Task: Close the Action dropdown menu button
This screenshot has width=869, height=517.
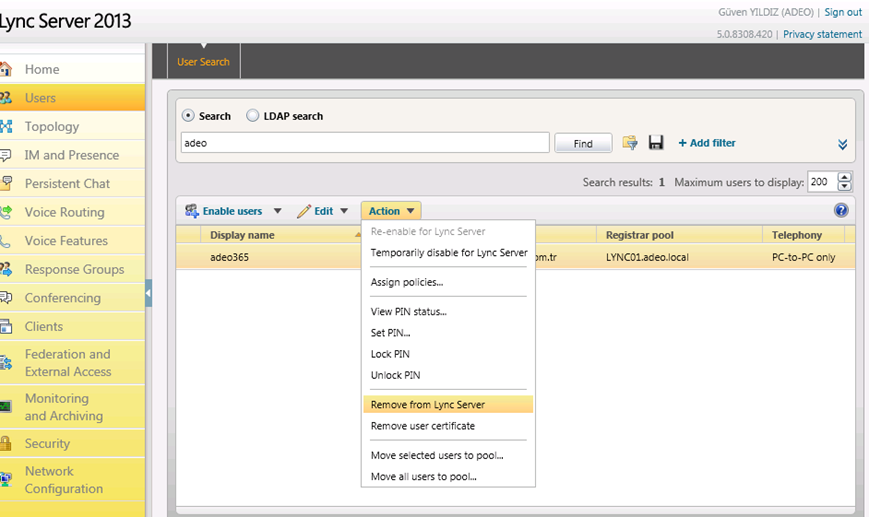Action: [391, 211]
